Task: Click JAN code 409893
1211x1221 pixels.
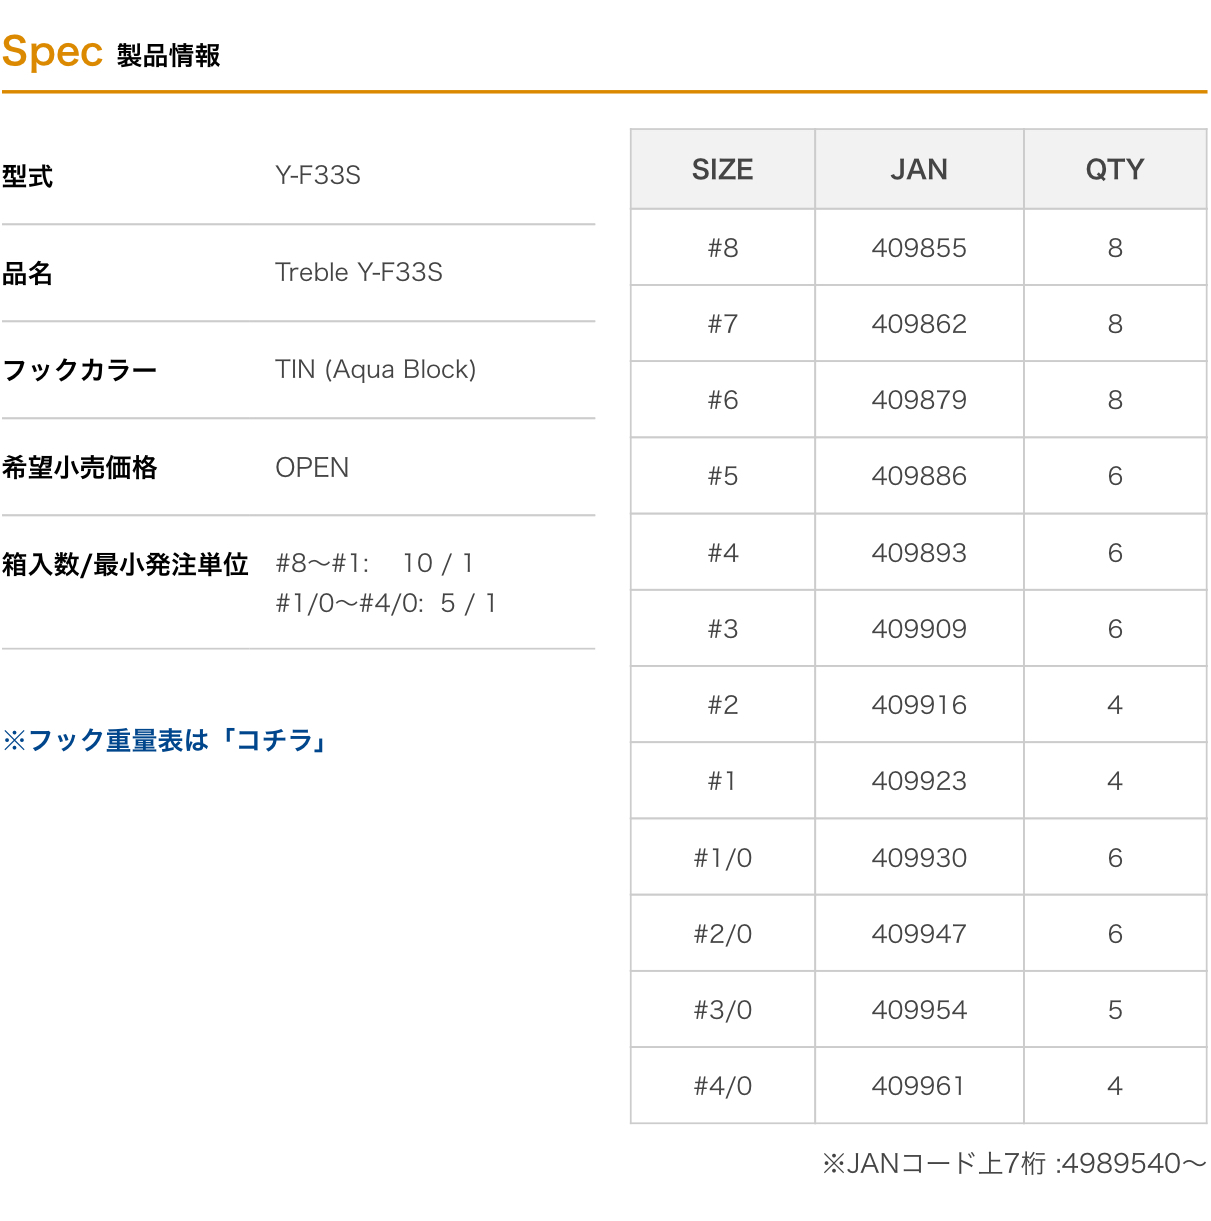Action: point(919,553)
